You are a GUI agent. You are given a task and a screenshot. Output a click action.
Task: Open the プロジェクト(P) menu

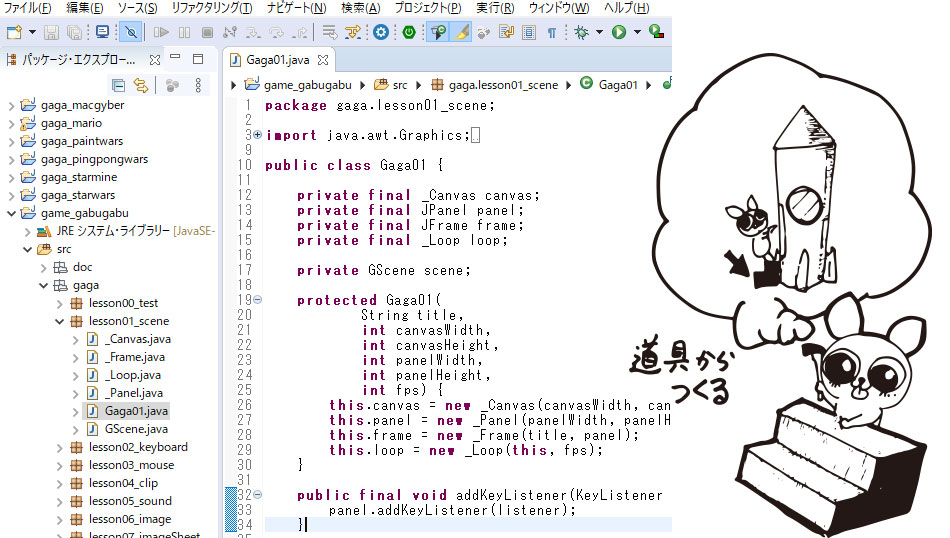(x=427, y=8)
